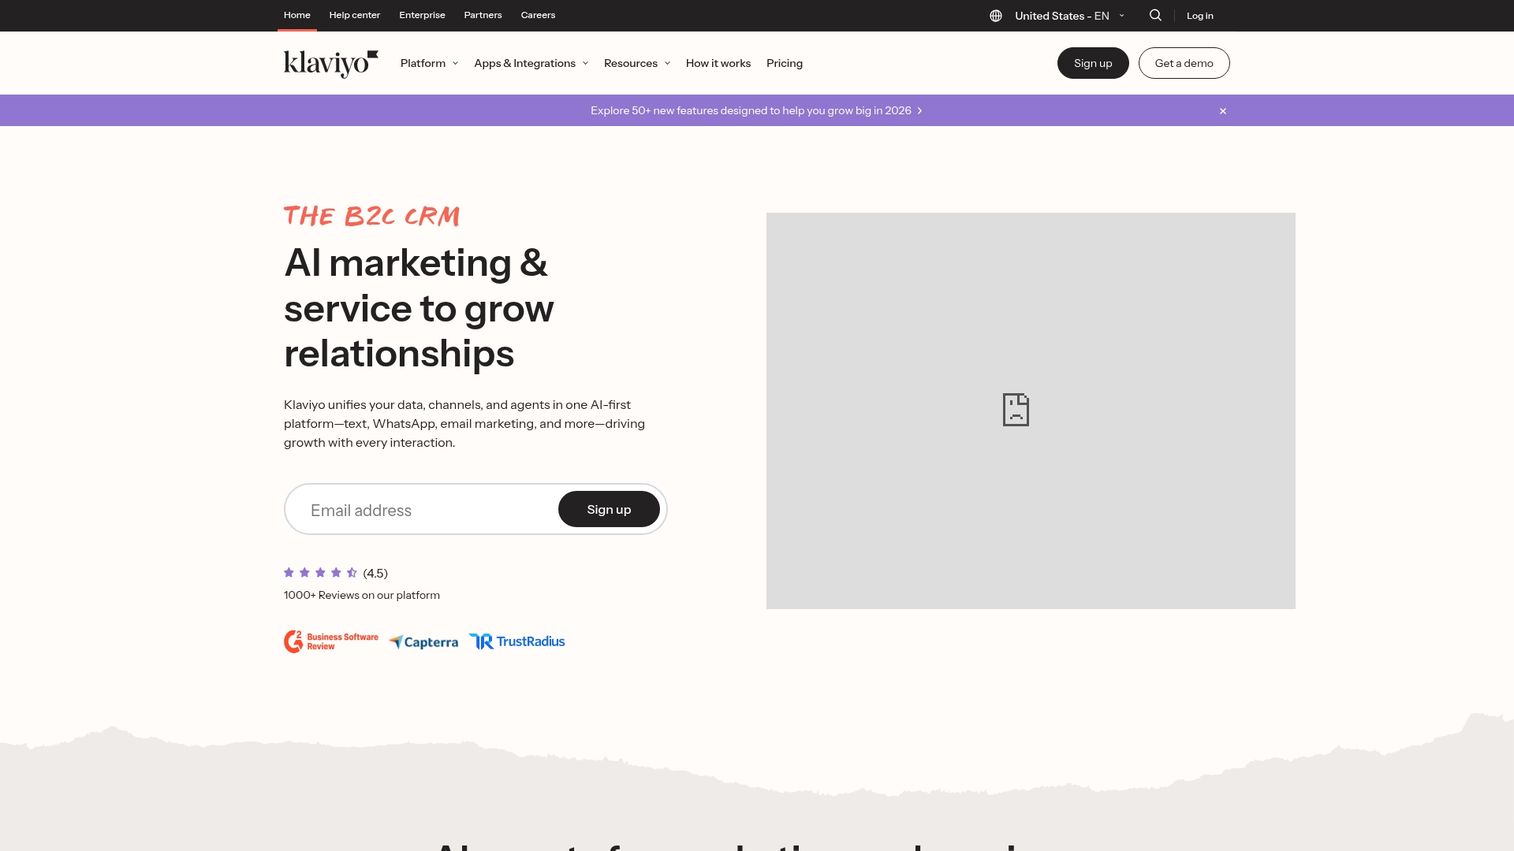Expand the Platform dropdown menu
This screenshot has height=851, width=1514.
point(429,63)
